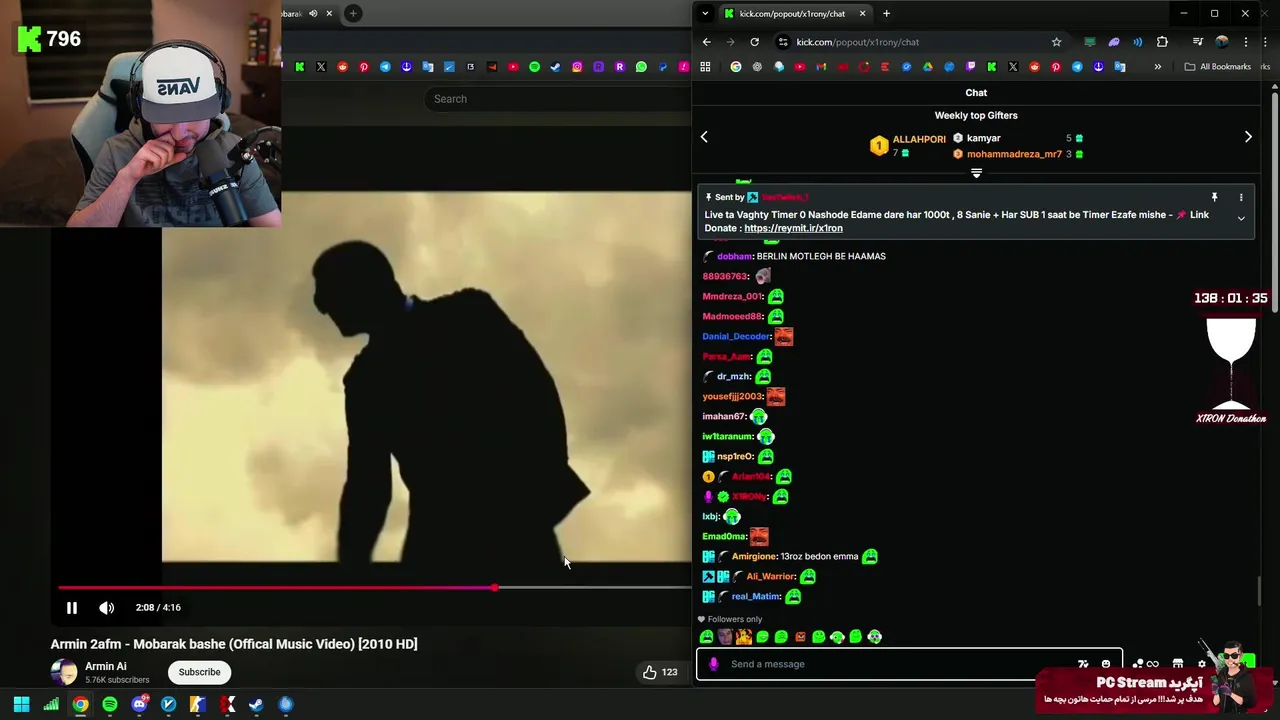Seek on the YouTube red progress bar
Viewport: 1280px width, 720px height.
[x=375, y=588]
